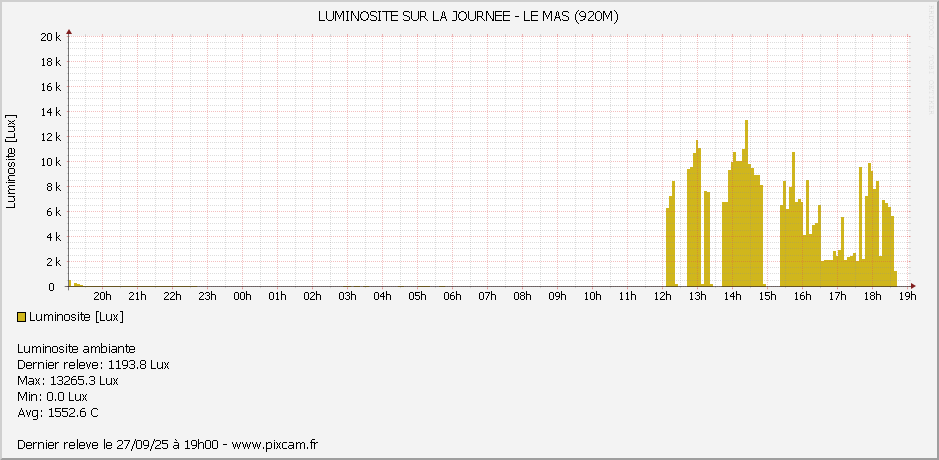
Task: Click the 19h tick label on x-axis
Action: [x=907, y=296]
